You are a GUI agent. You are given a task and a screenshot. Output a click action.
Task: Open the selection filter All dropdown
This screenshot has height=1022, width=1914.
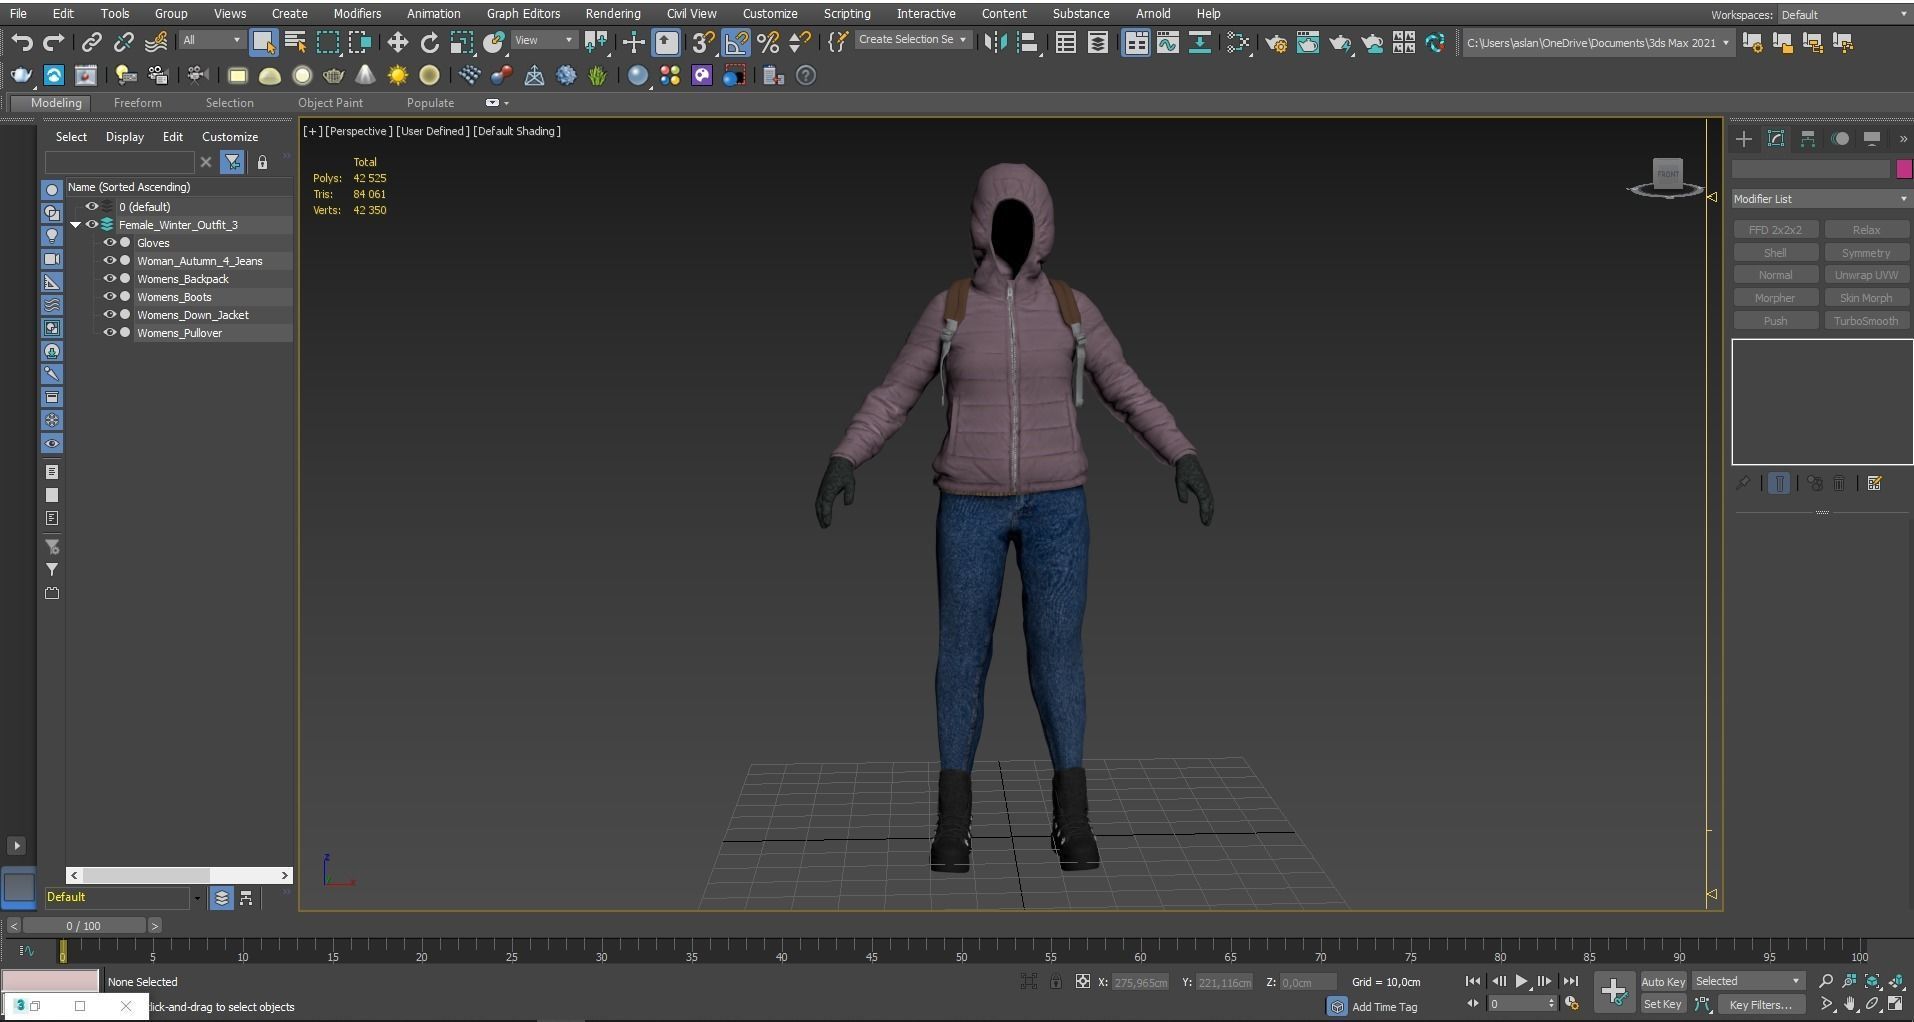[212, 40]
